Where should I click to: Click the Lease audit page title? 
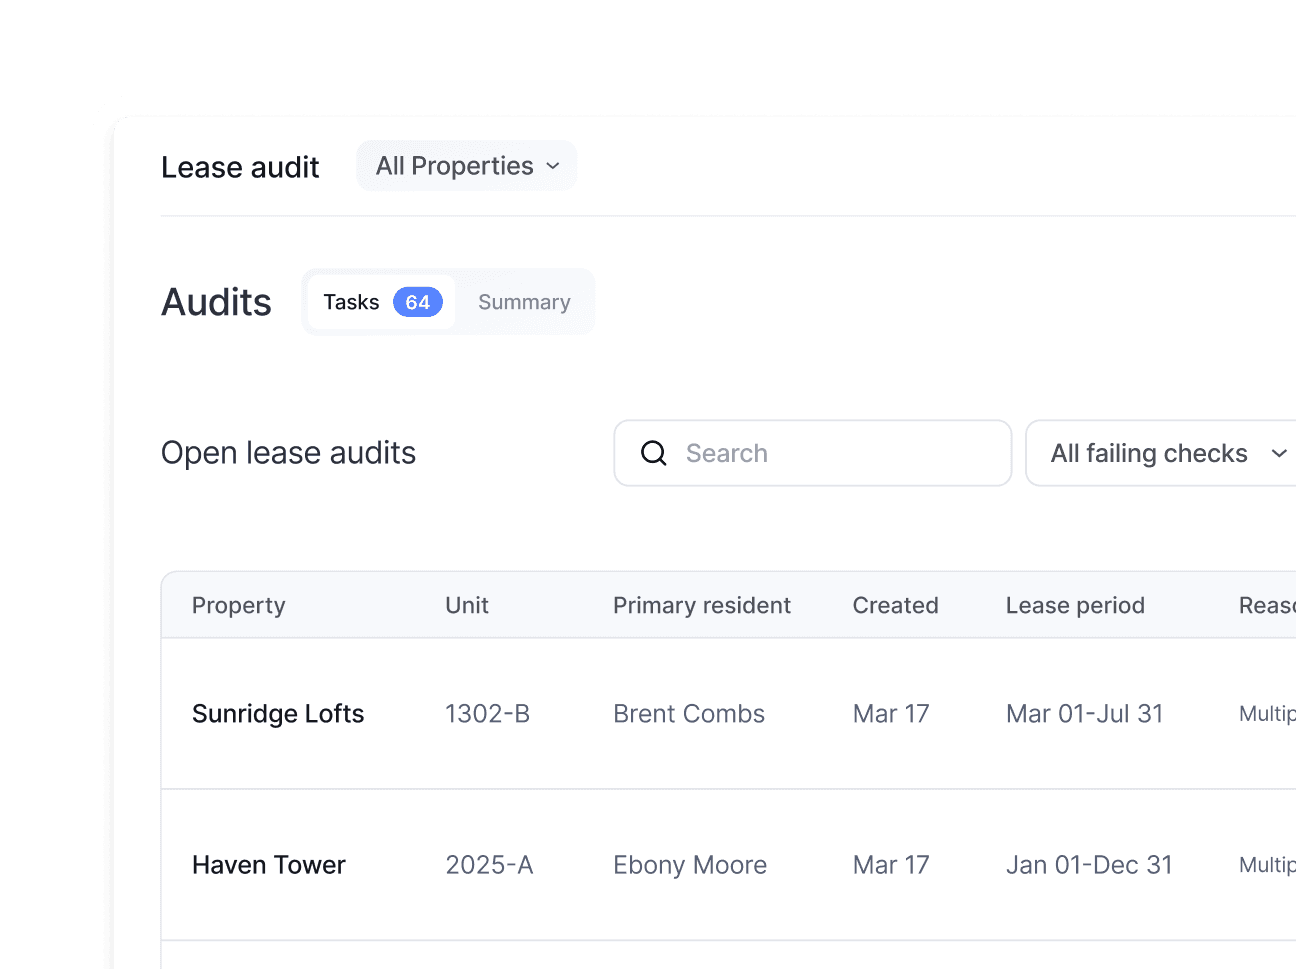pos(240,166)
